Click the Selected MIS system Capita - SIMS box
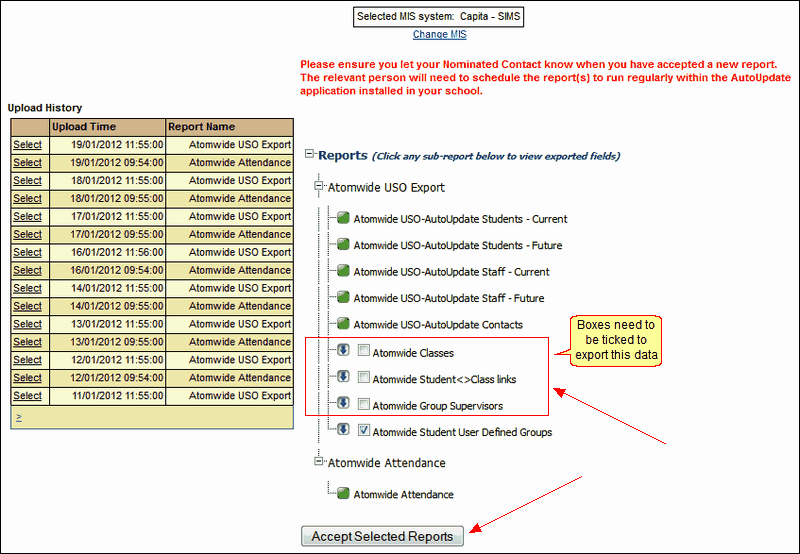 click(438, 16)
